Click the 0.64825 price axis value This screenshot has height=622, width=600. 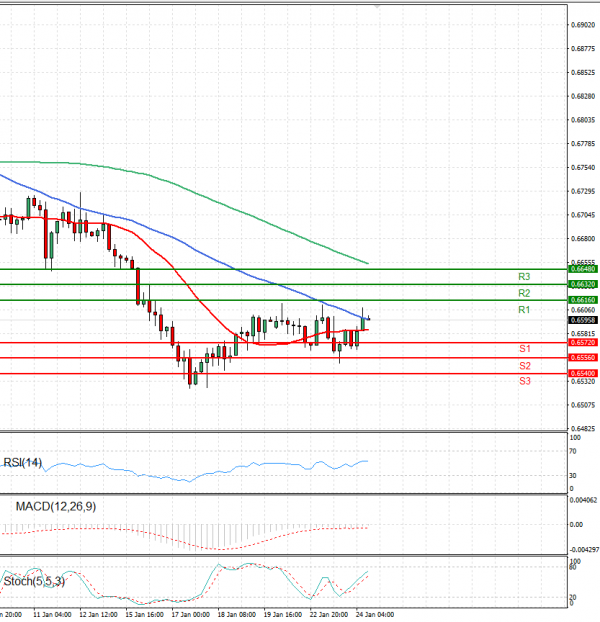click(x=583, y=428)
